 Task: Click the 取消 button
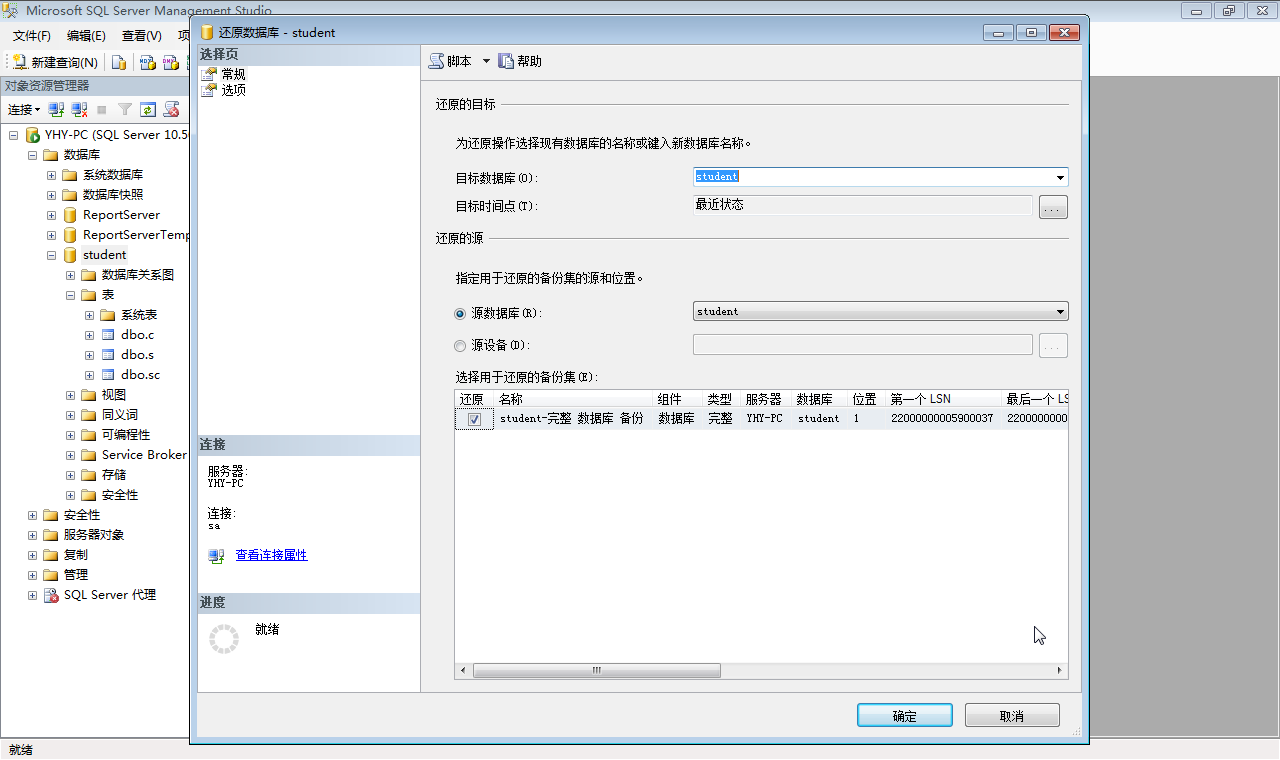click(1012, 716)
